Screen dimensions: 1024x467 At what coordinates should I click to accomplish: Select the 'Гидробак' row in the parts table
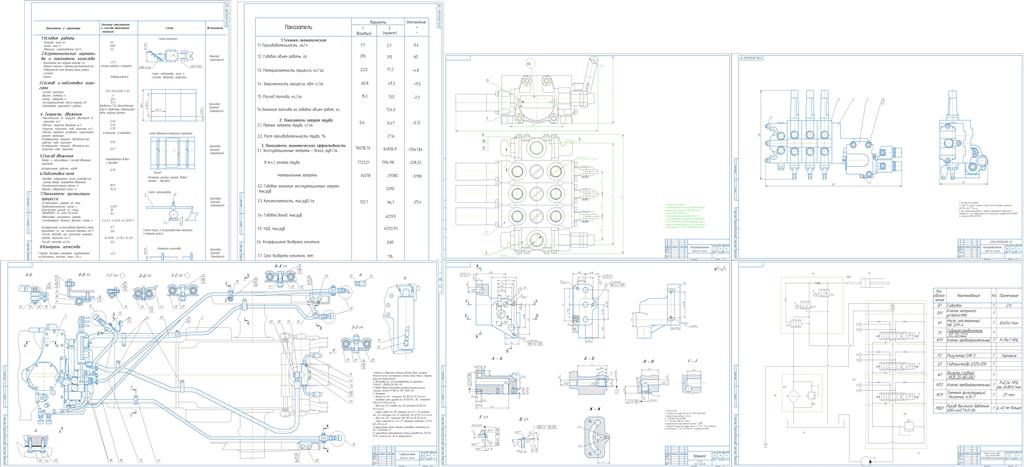(x=978, y=305)
